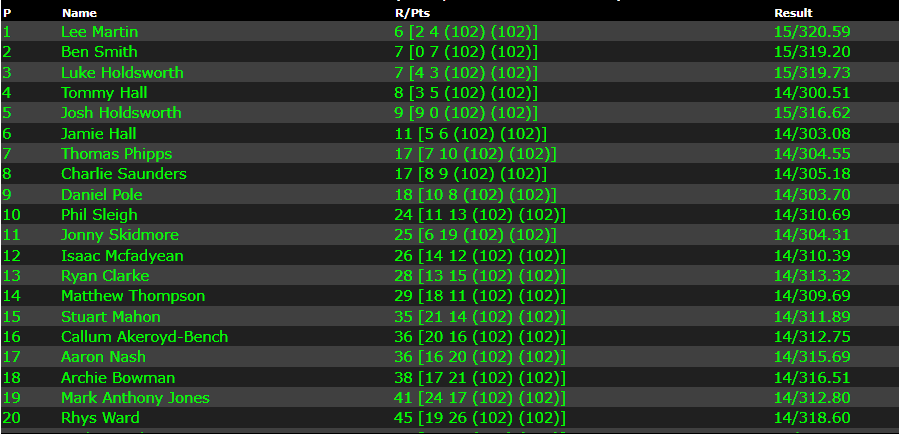This screenshot has height=434, width=899.
Task: Click Mark Anthony Jones' name
Action: click(x=135, y=398)
